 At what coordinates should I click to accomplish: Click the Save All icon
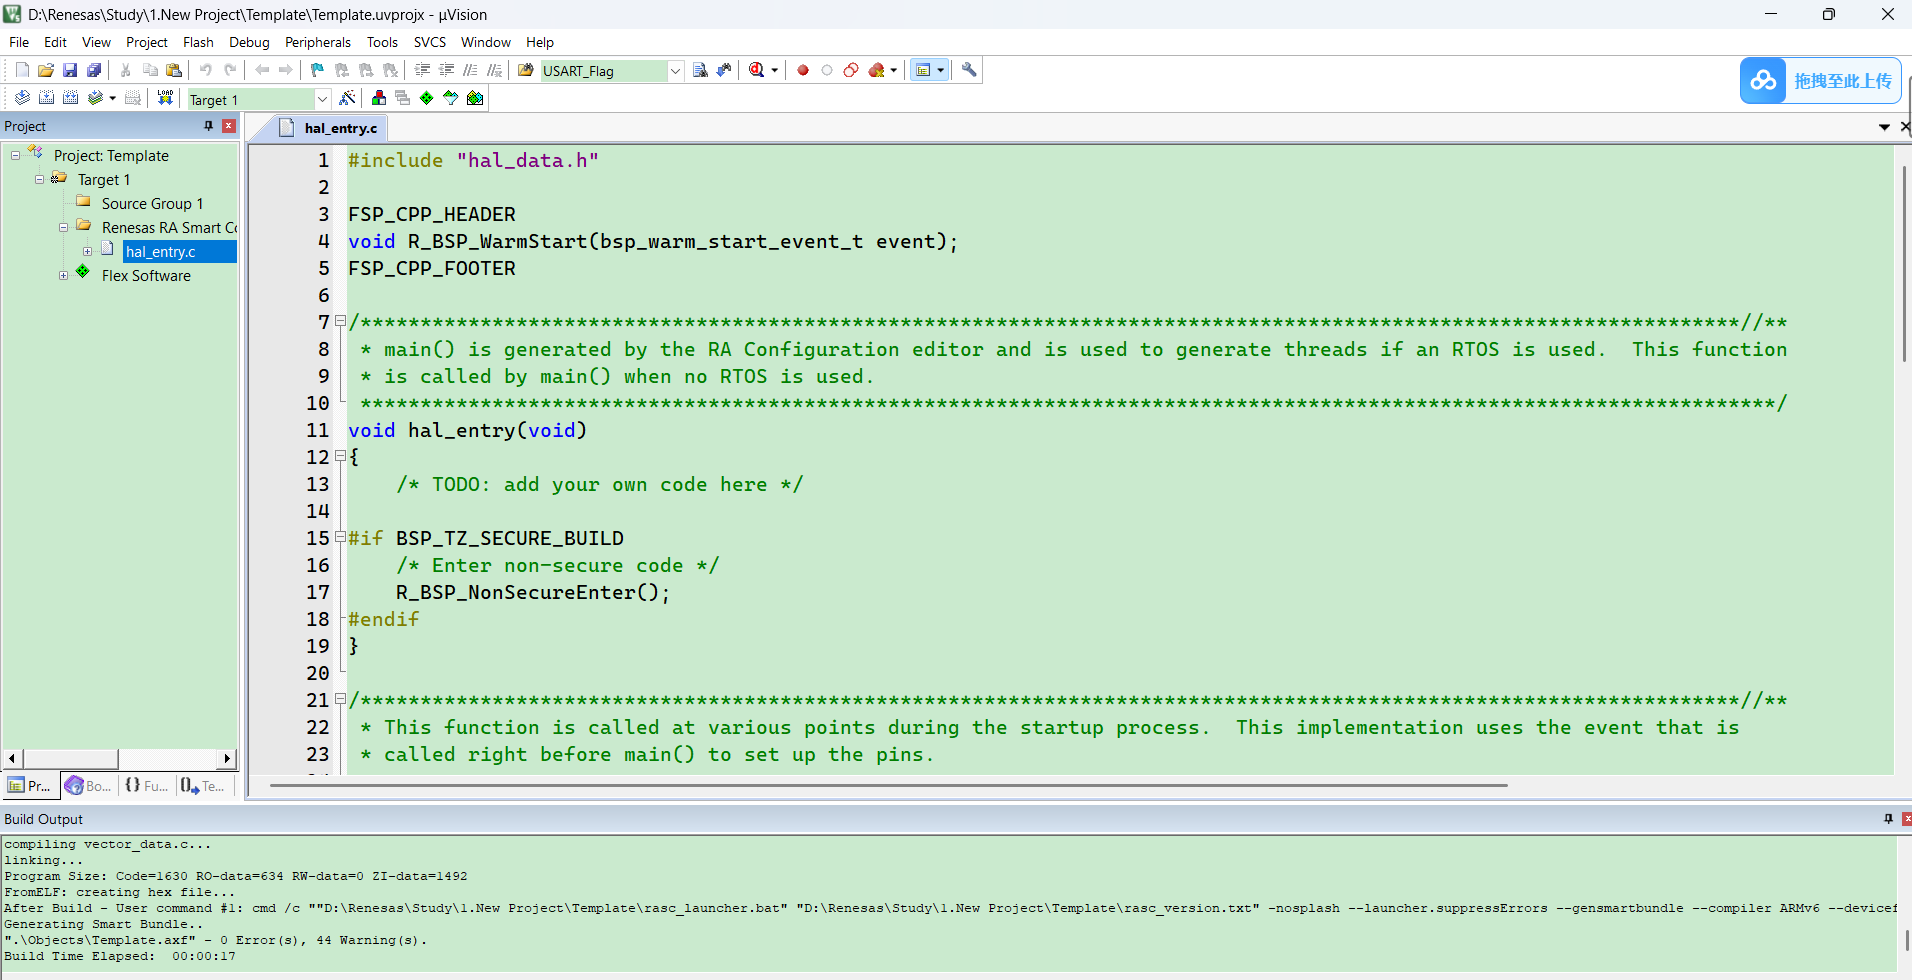coord(94,70)
